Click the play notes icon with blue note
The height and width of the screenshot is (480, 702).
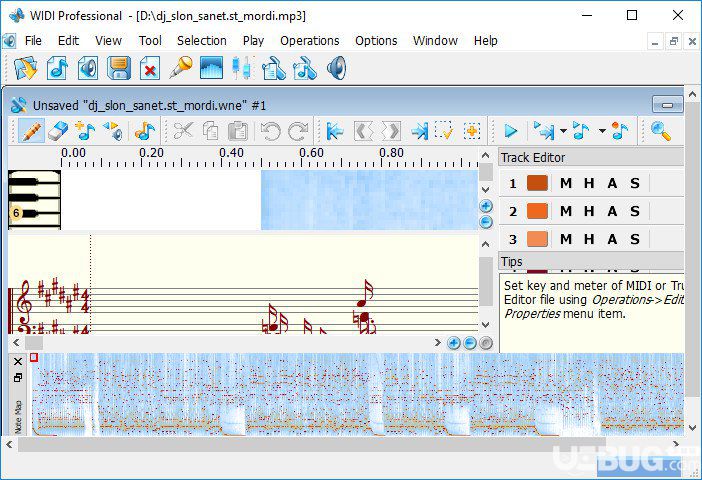coord(581,131)
